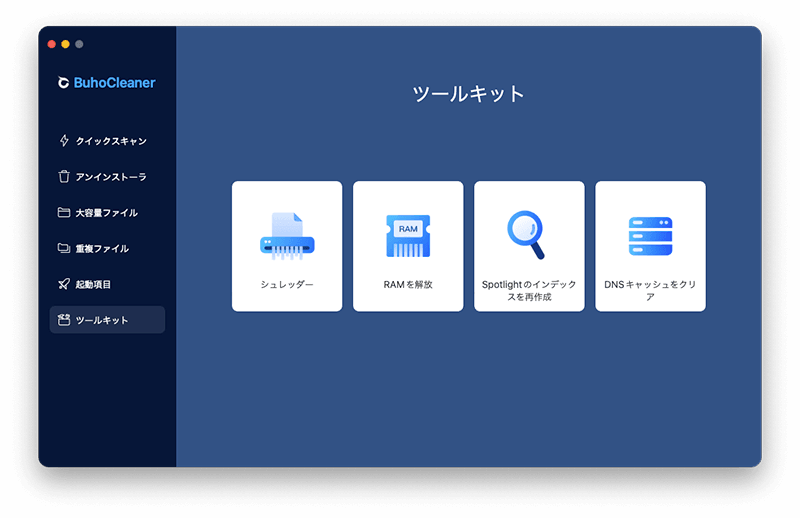Viewport: 800px width, 518px height.
Task: Open クイックスキャン in sidebar
Action: point(107,141)
